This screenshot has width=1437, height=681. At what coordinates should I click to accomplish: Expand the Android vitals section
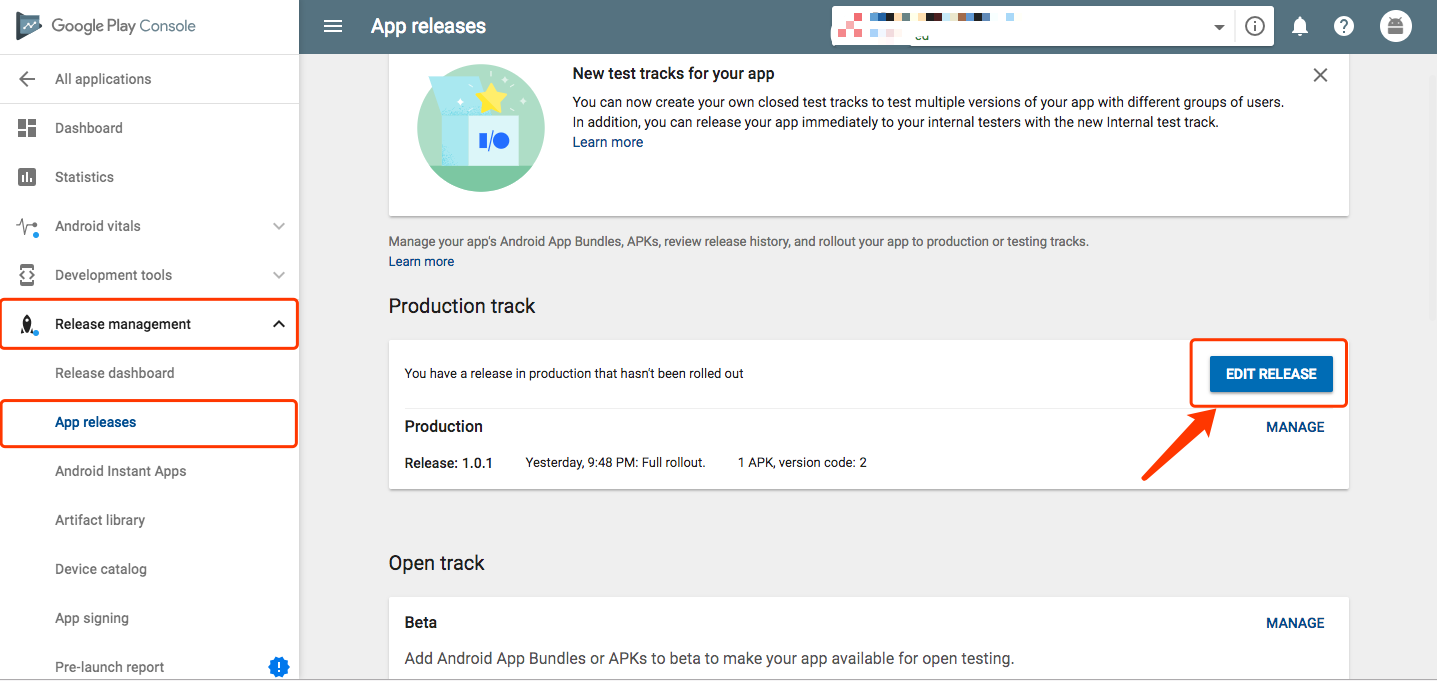tap(279, 226)
